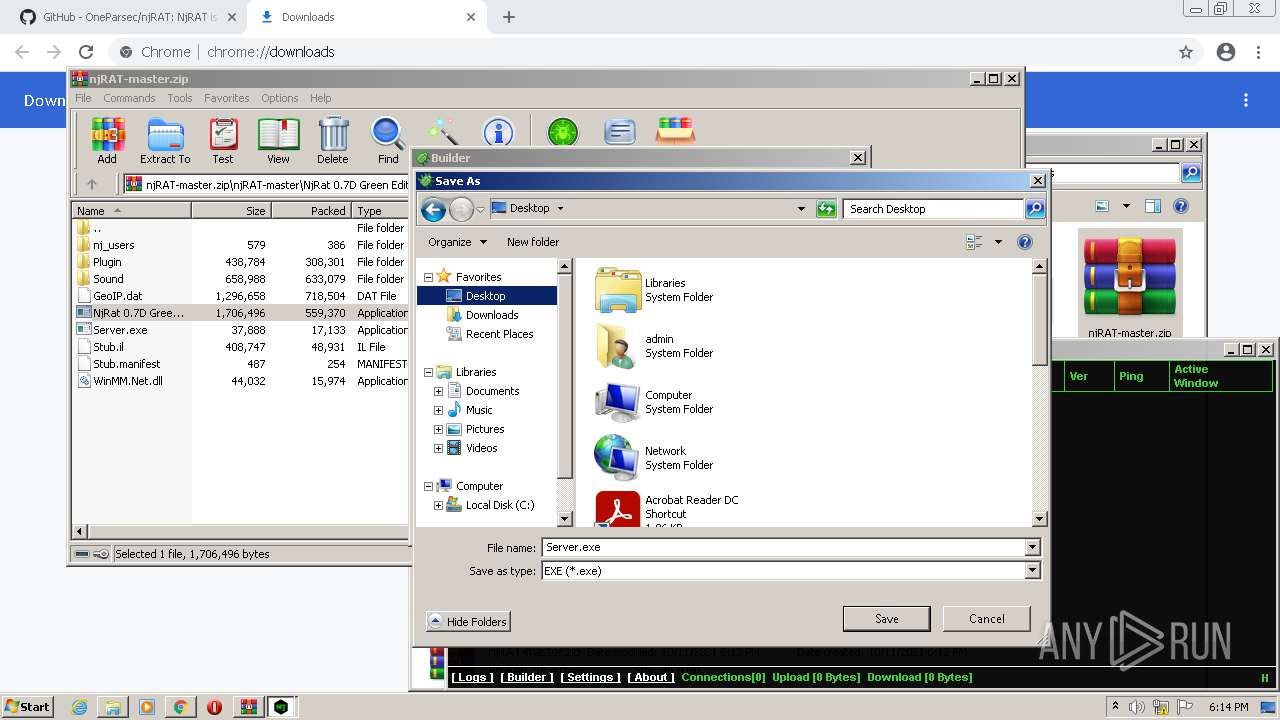The width and height of the screenshot is (1280, 720).
Task: Sort WinRAR list by Size column
Action: (231, 211)
